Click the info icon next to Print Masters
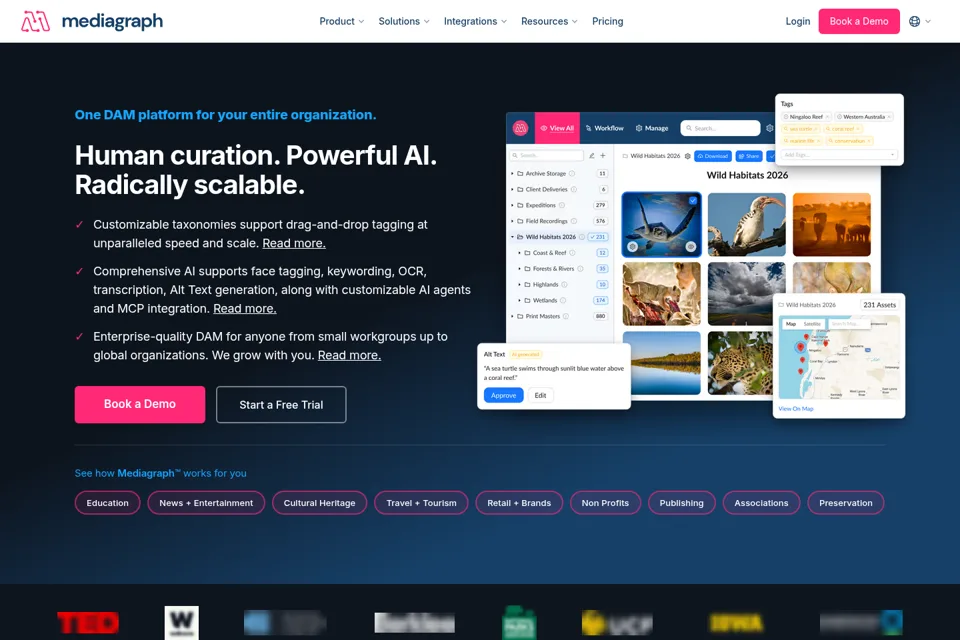960x640 pixels. pyautogui.click(x=566, y=317)
